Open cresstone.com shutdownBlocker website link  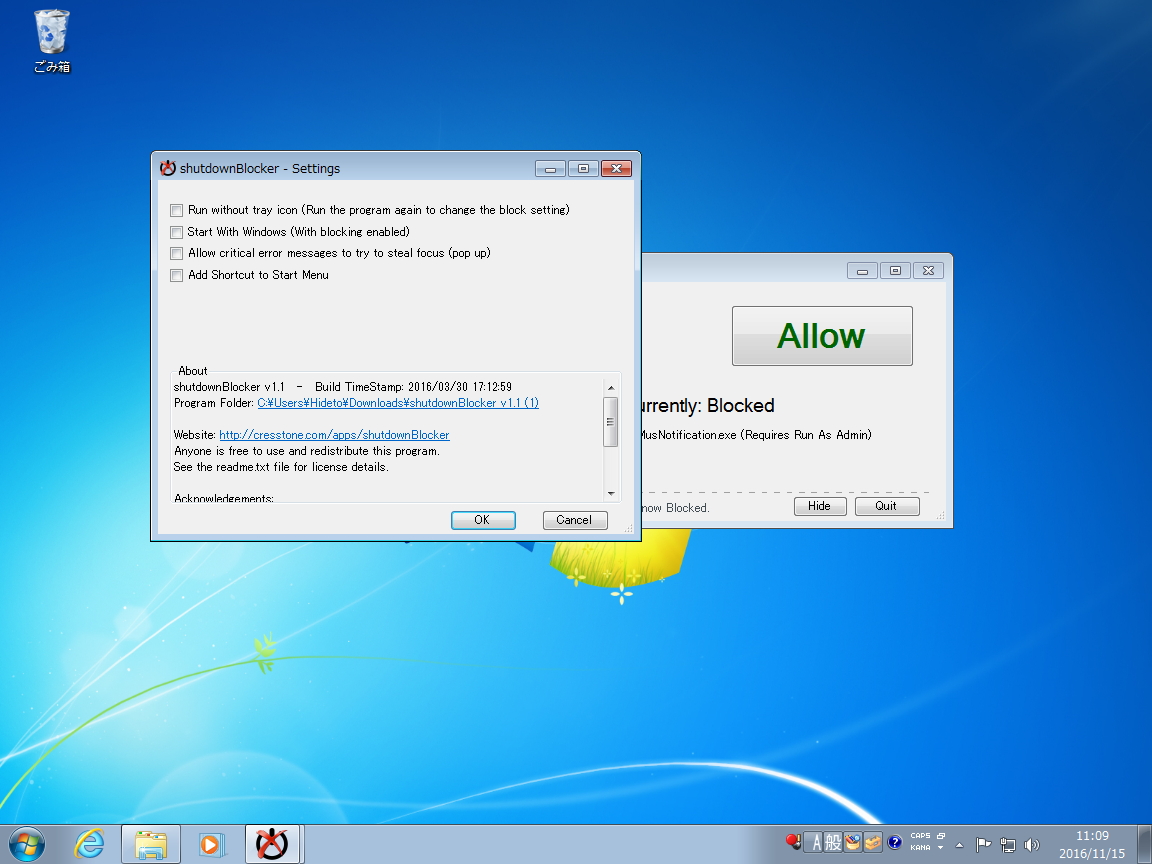334,435
